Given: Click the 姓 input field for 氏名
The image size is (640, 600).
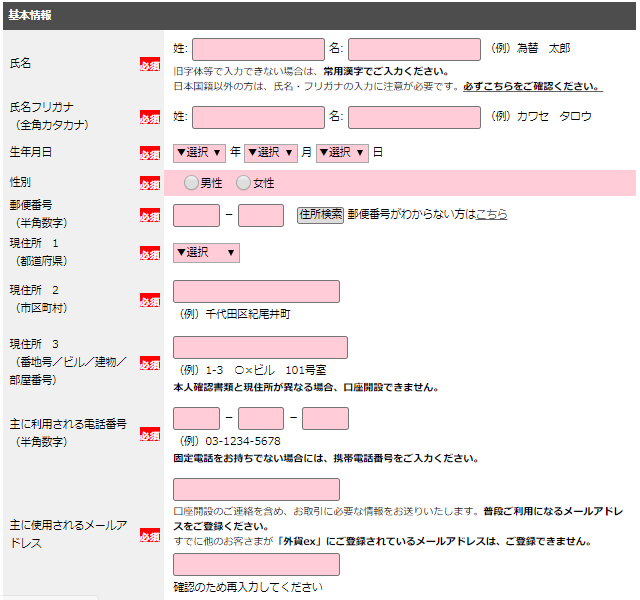Looking at the screenshot, I should [x=258, y=49].
